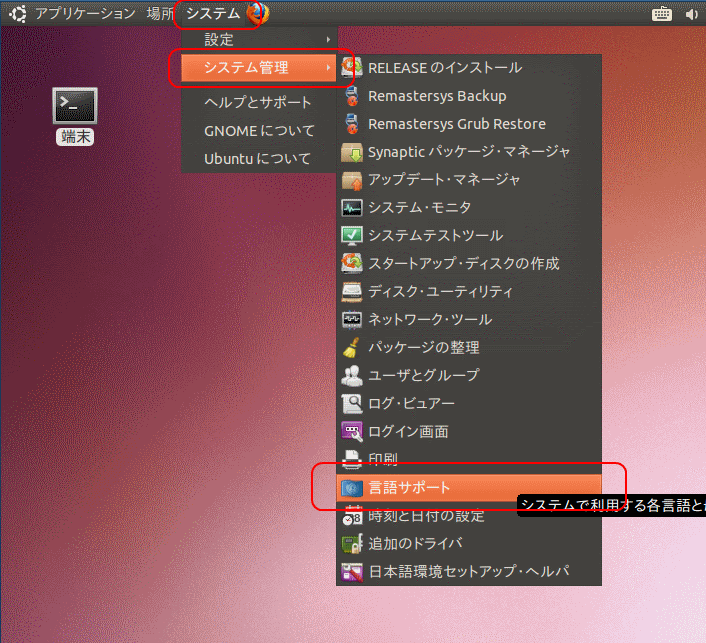The width and height of the screenshot is (706, 643).
Task: Click the スタートアップ・ディスクの作成 icon
Action: 352,263
